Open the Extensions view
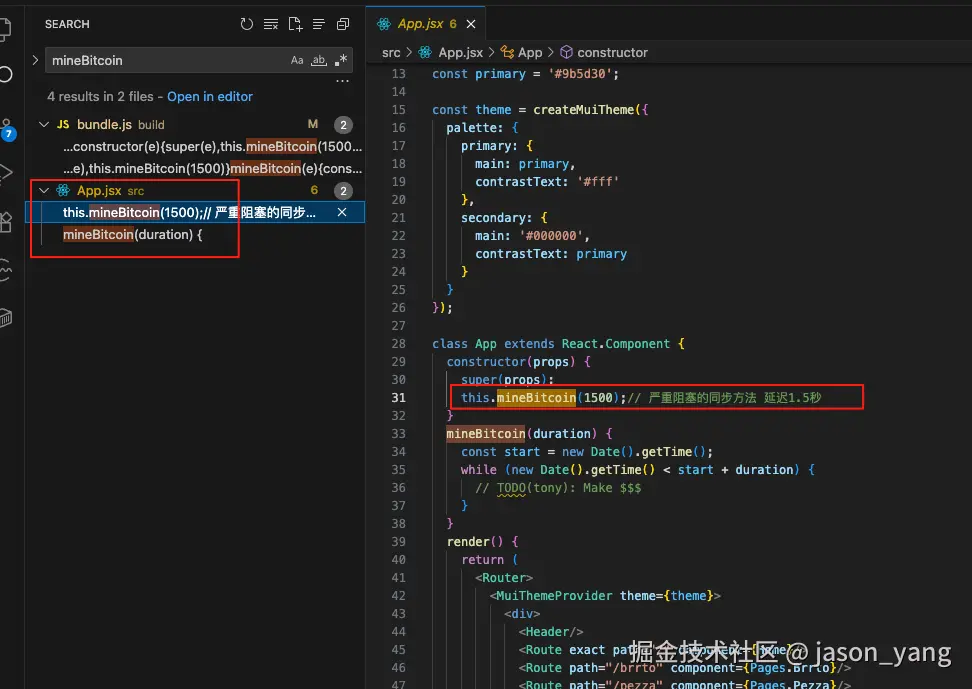This screenshot has width=972, height=689. [x=6, y=222]
